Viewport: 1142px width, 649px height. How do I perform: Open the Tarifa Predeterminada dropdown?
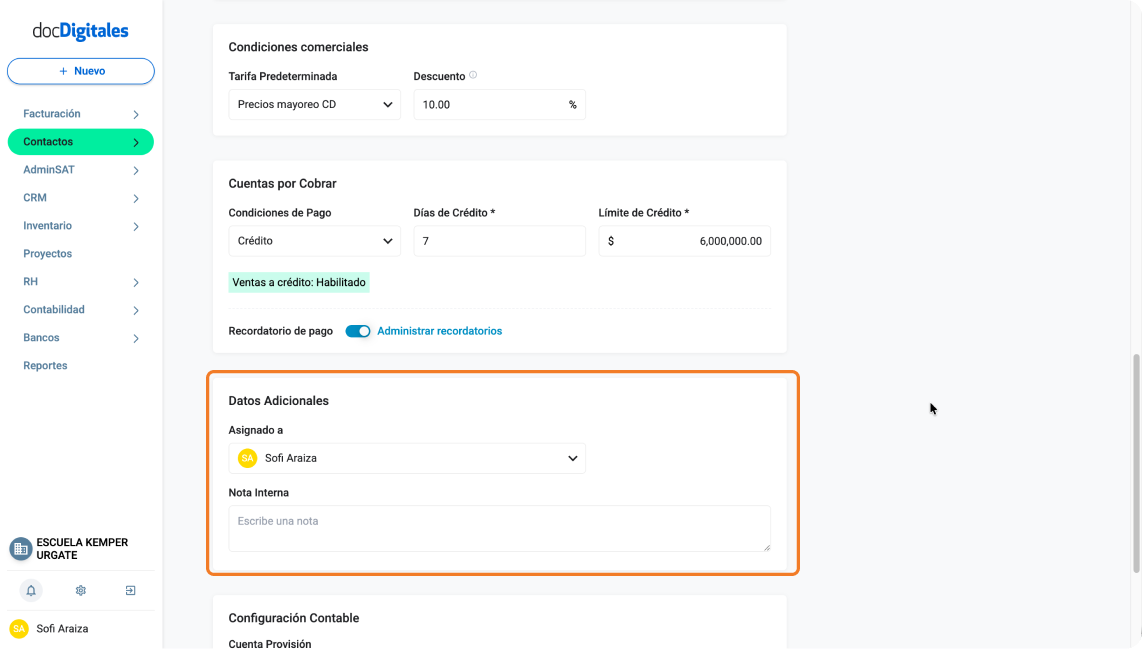(315, 105)
